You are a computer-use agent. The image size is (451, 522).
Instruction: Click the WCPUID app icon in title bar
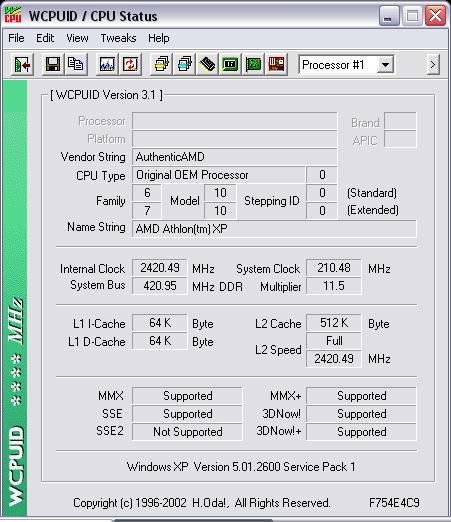point(13,15)
